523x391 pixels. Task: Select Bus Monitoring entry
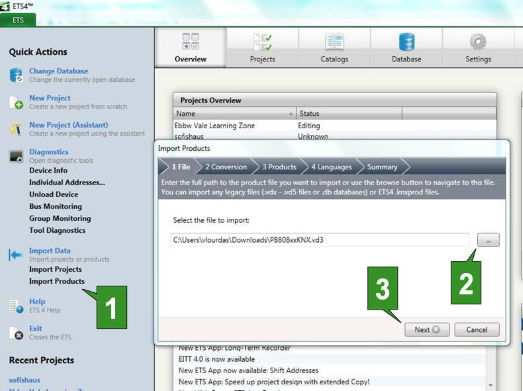pyautogui.click(x=55, y=207)
